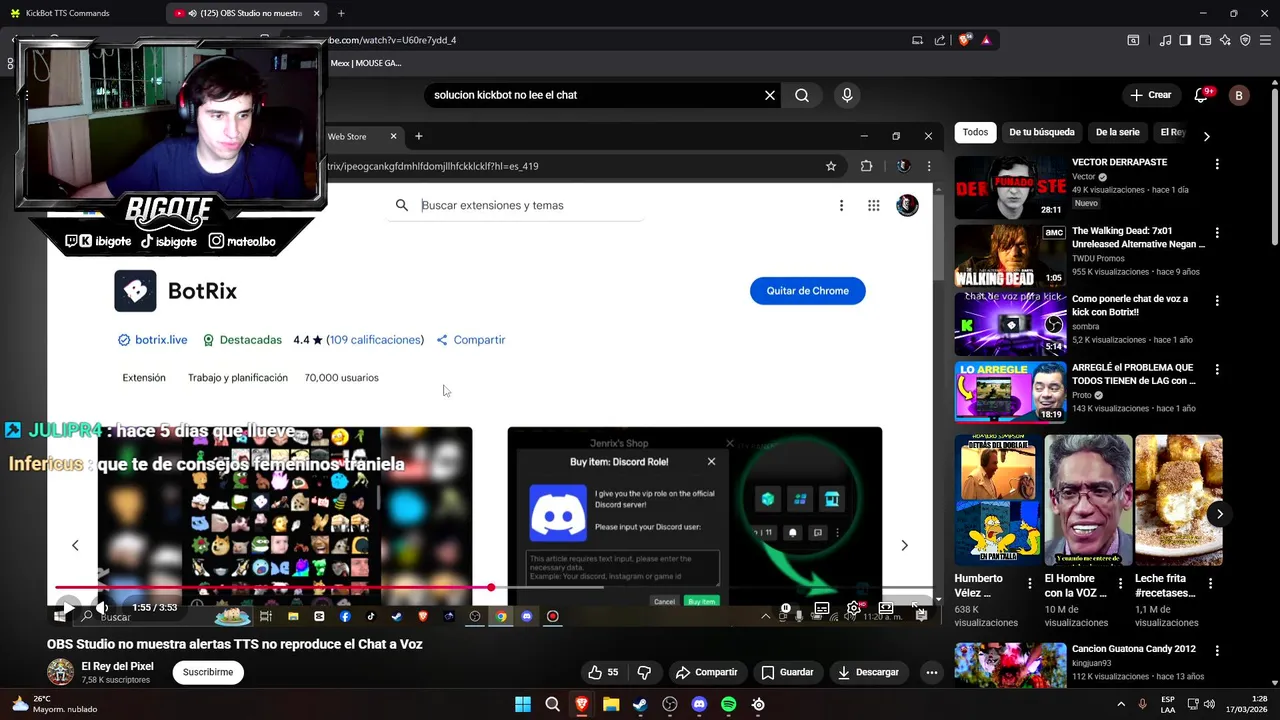This screenshot has width=1280, height=720.
Task: Click the Descargar button
Action: (x=868, y=672)
